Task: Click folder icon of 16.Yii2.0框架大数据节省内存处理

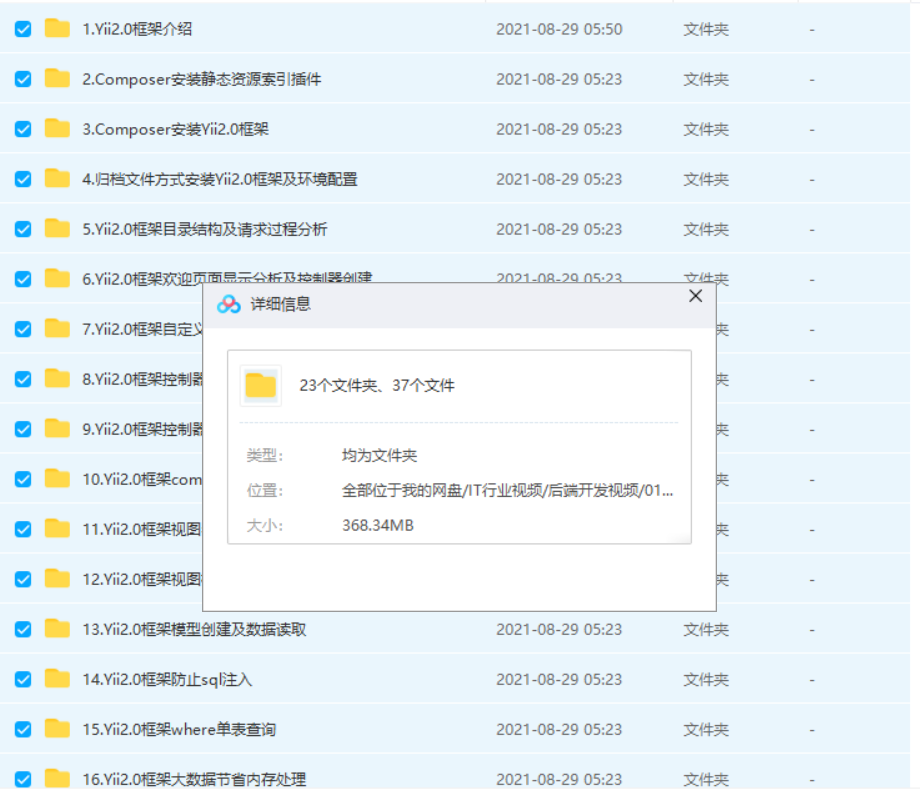Action: [57, 779]
